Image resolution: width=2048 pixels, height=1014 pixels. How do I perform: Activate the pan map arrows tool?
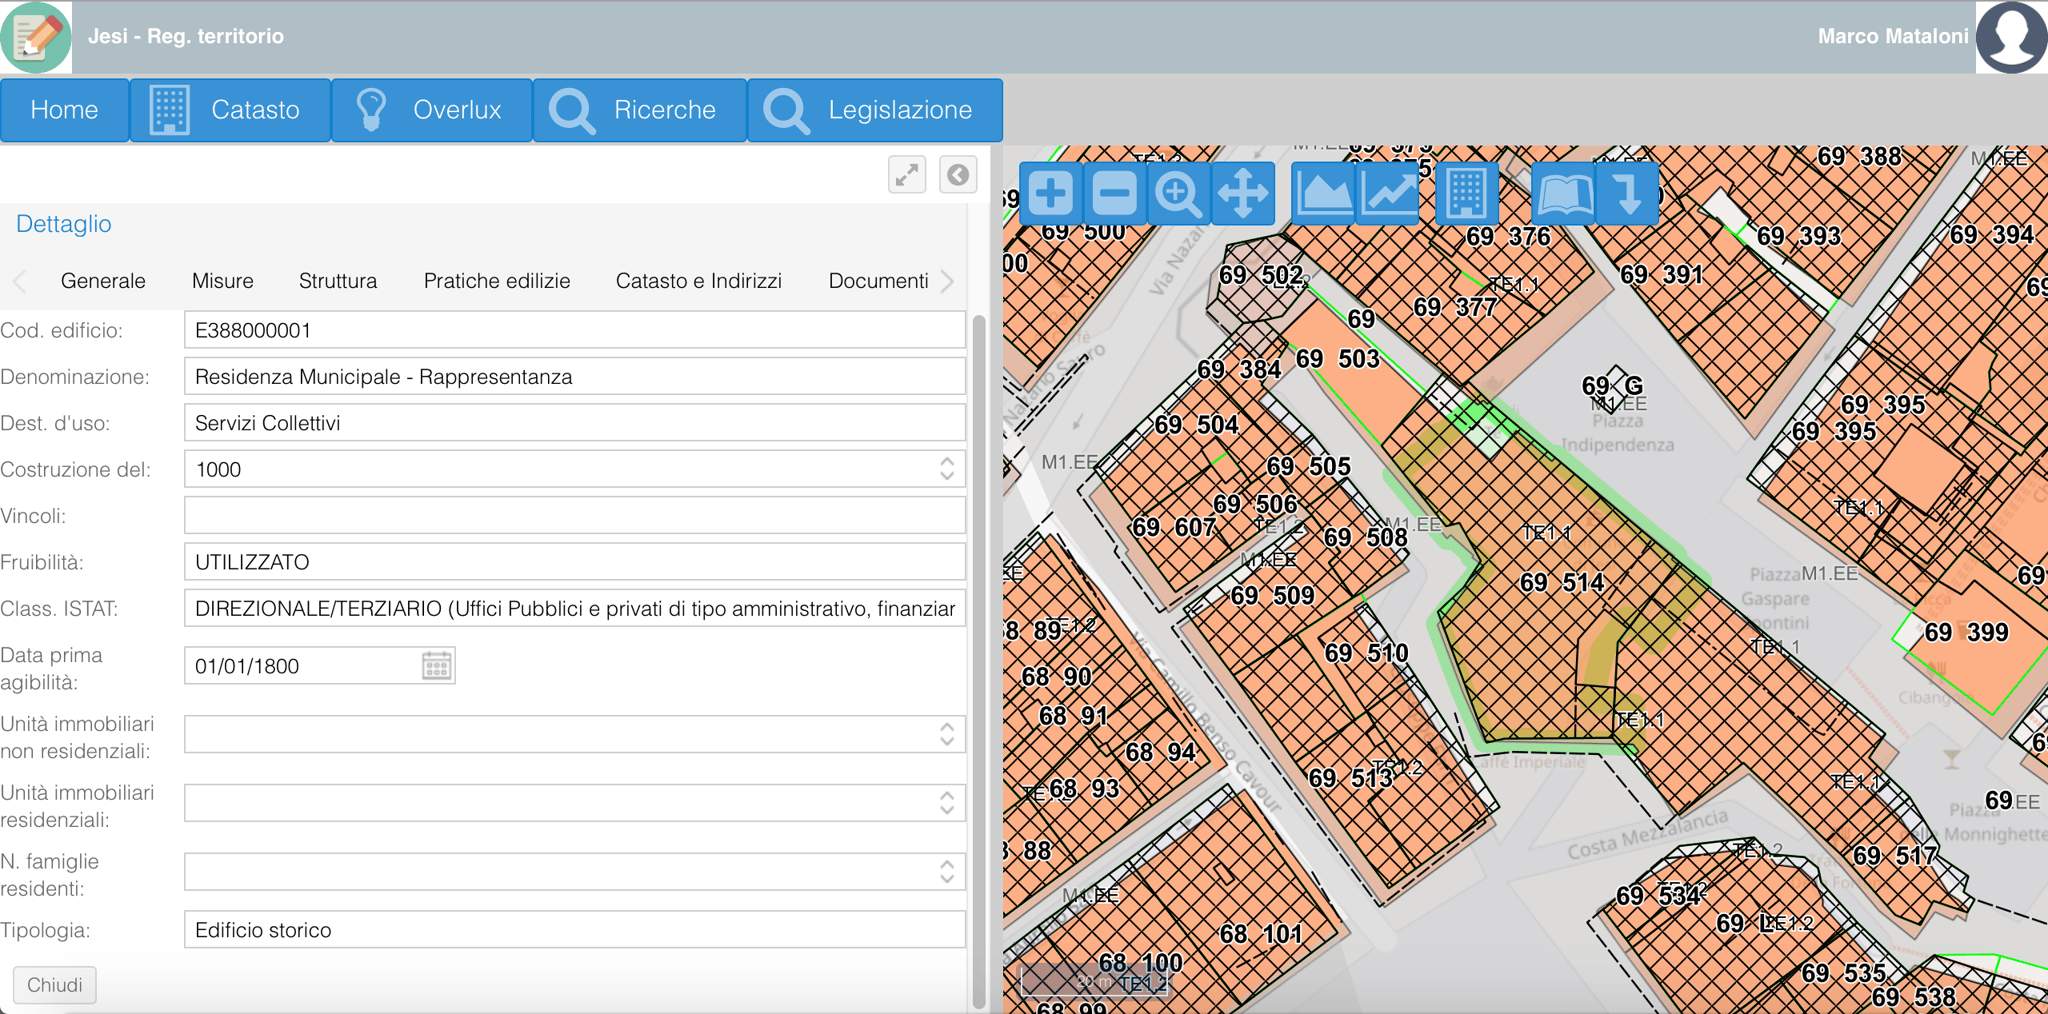pos(1243,193)
